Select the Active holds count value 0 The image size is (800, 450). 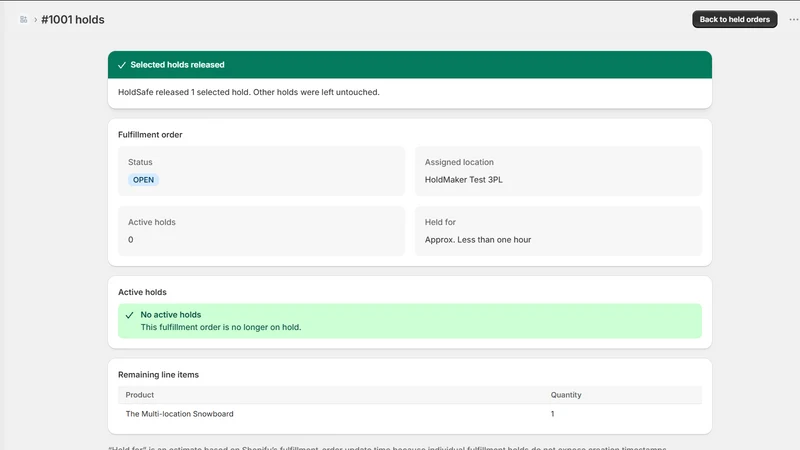pos(131,240)
